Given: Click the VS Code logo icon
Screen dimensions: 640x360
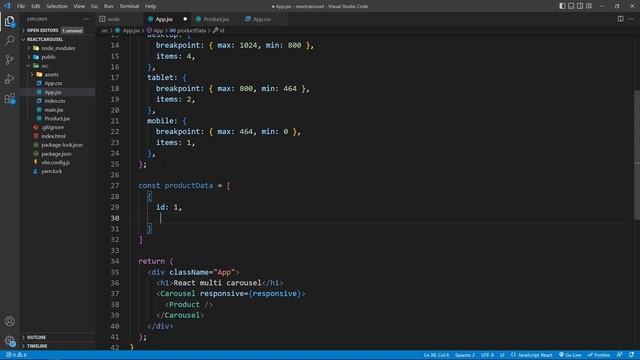Looking at the screenshot, I should (7, 6).
